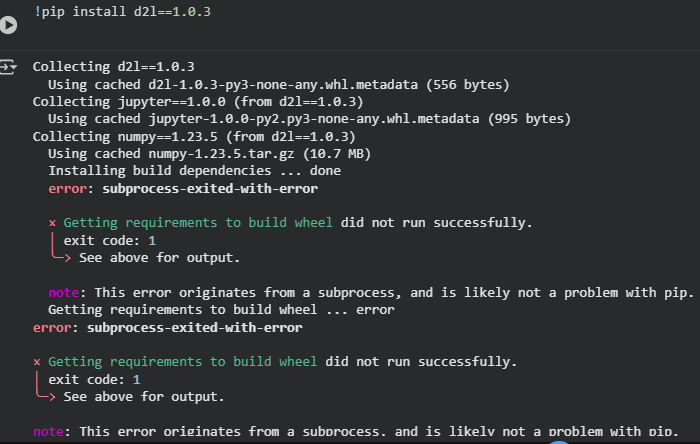The width and height of the screenshot is (700, 444).
Task: Click 'Installing build dependencies ... done' line
Action: point(194,170)
